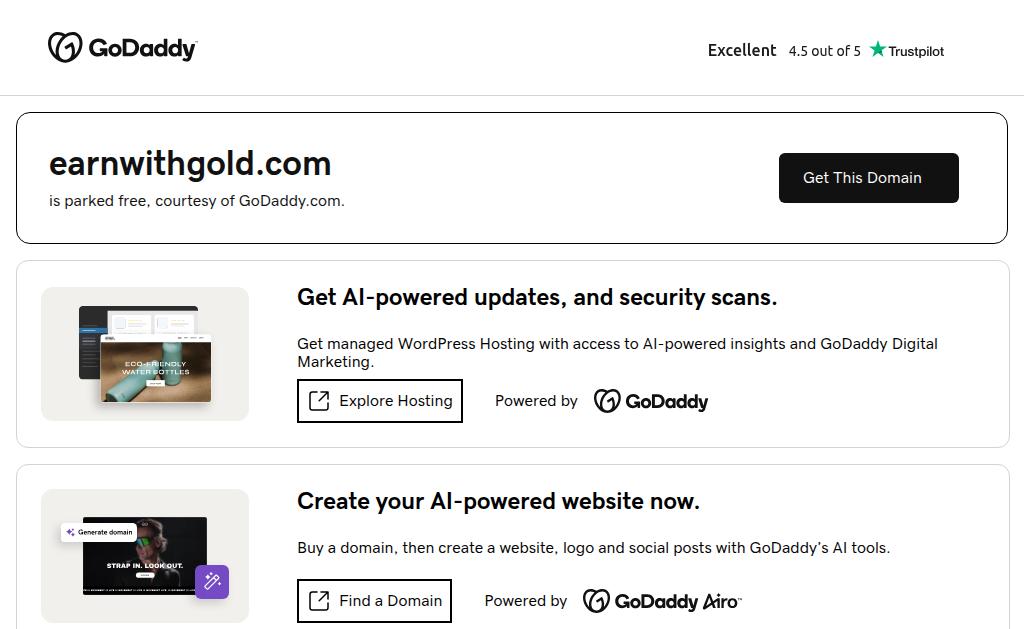This screenshot has height=629, width=1024.
Task: Select the Find a Domain button
Action: pos(374,601)
